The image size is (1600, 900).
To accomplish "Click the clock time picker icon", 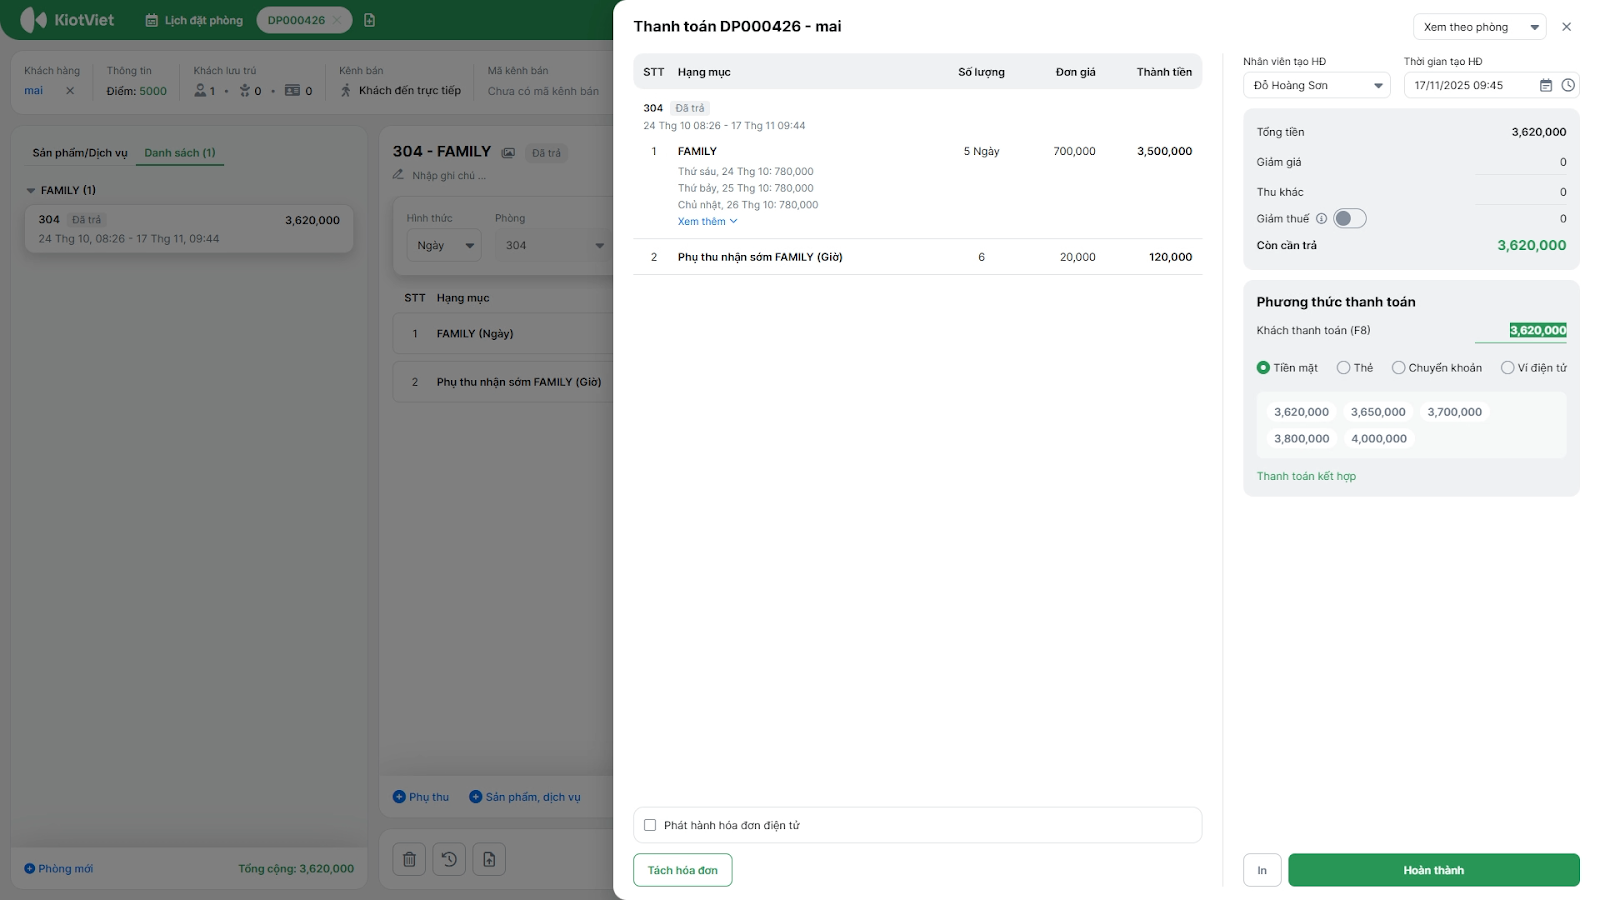I will [x=1568, y=86].
